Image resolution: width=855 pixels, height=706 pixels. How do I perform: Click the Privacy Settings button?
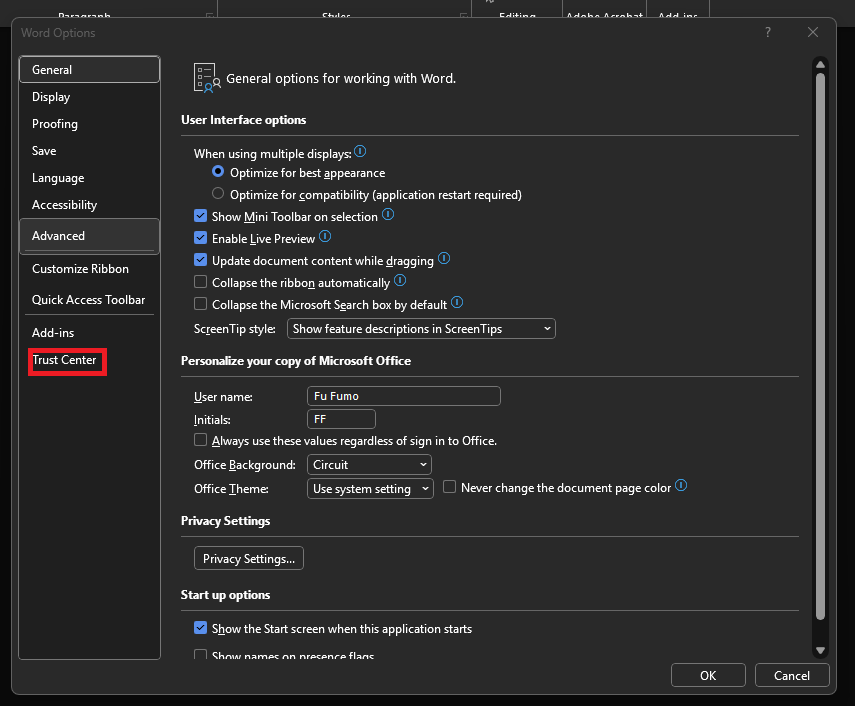(x=249, y=558)
